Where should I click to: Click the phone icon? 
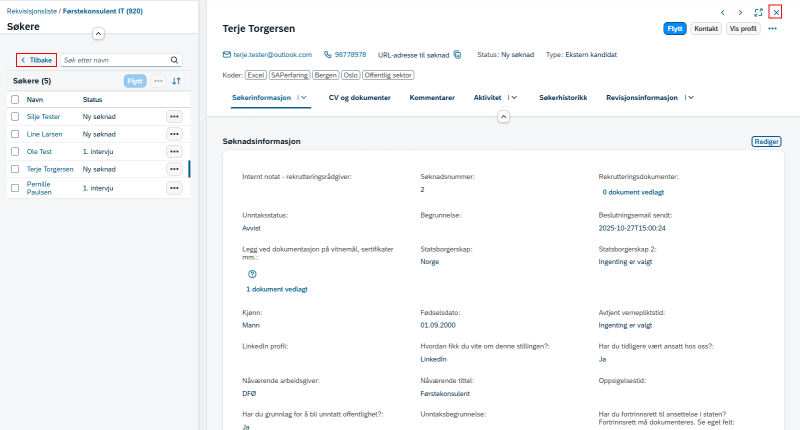[x=328, y=55]
